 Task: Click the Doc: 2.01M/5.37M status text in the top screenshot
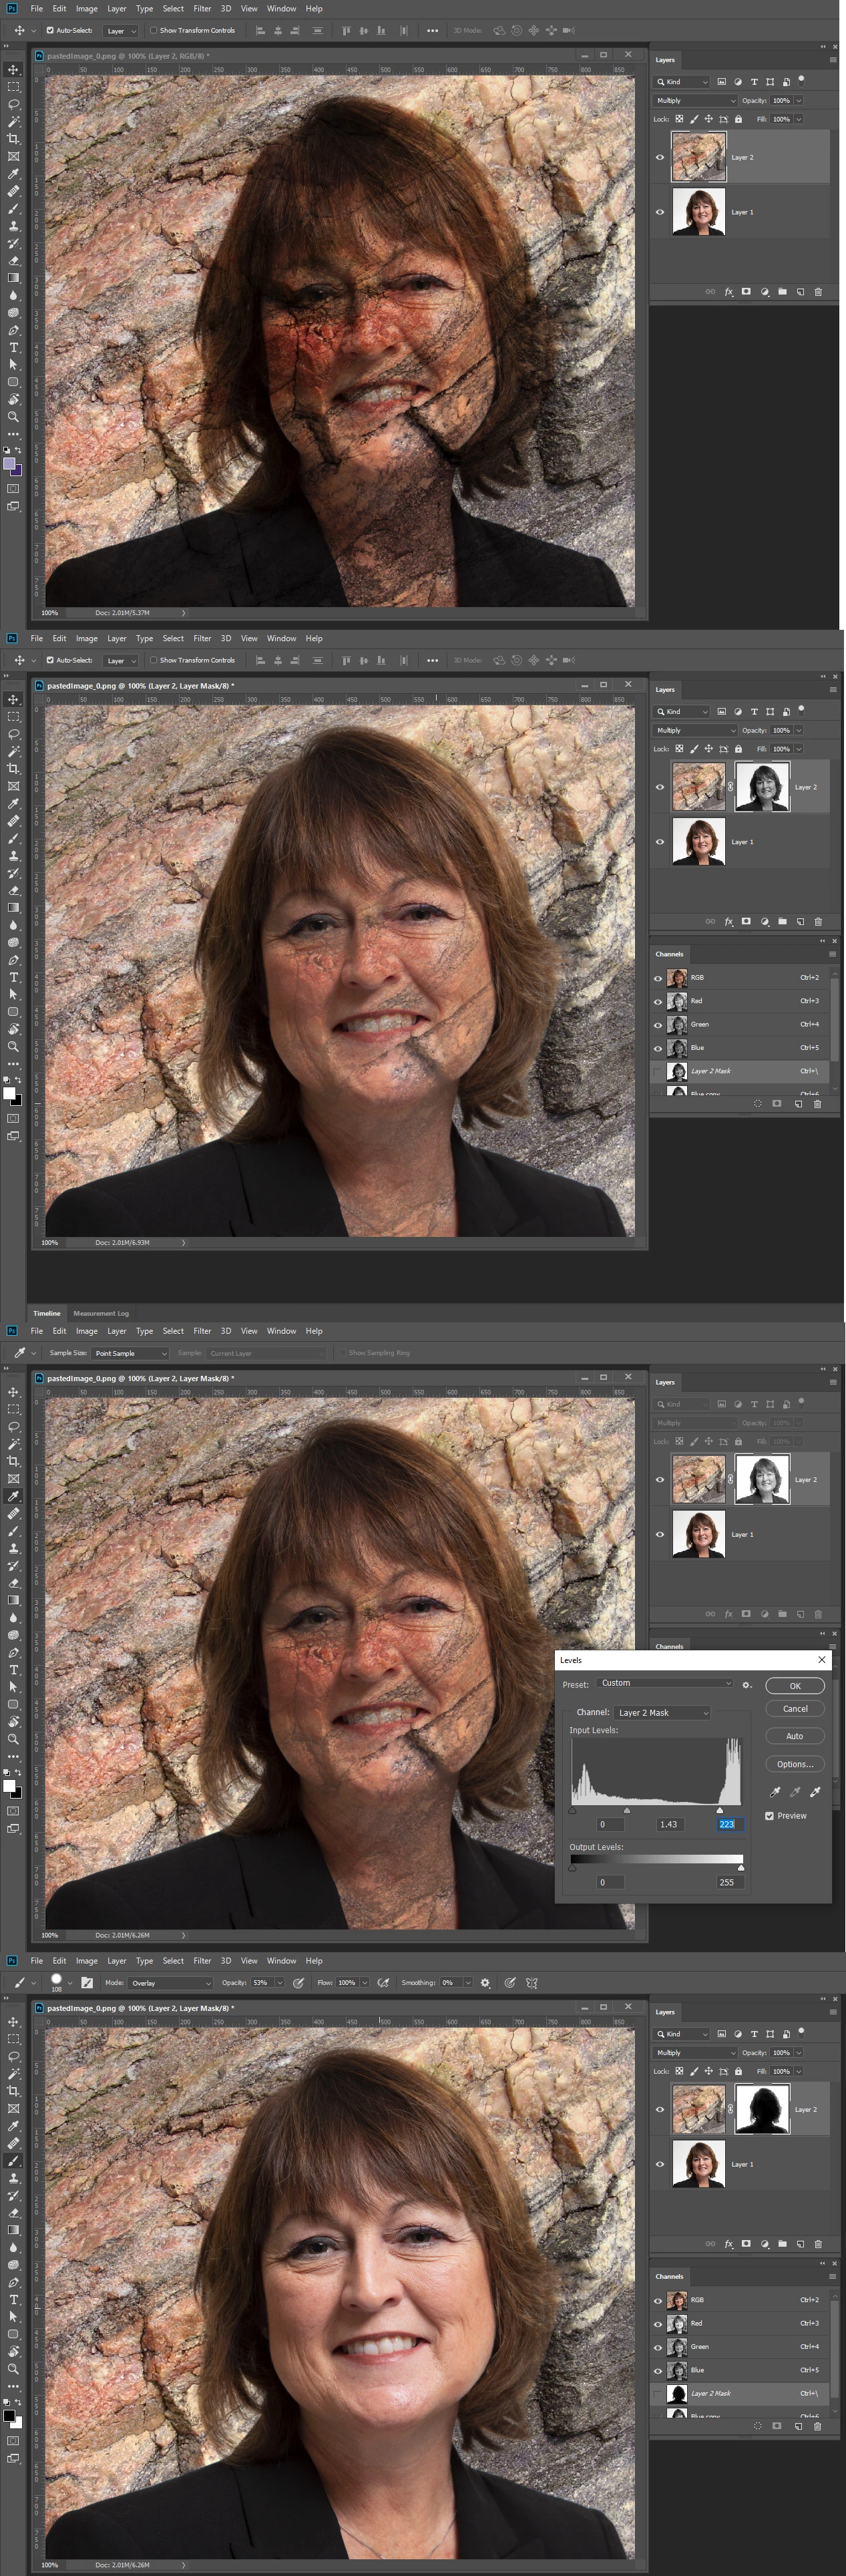pos(122,613)
